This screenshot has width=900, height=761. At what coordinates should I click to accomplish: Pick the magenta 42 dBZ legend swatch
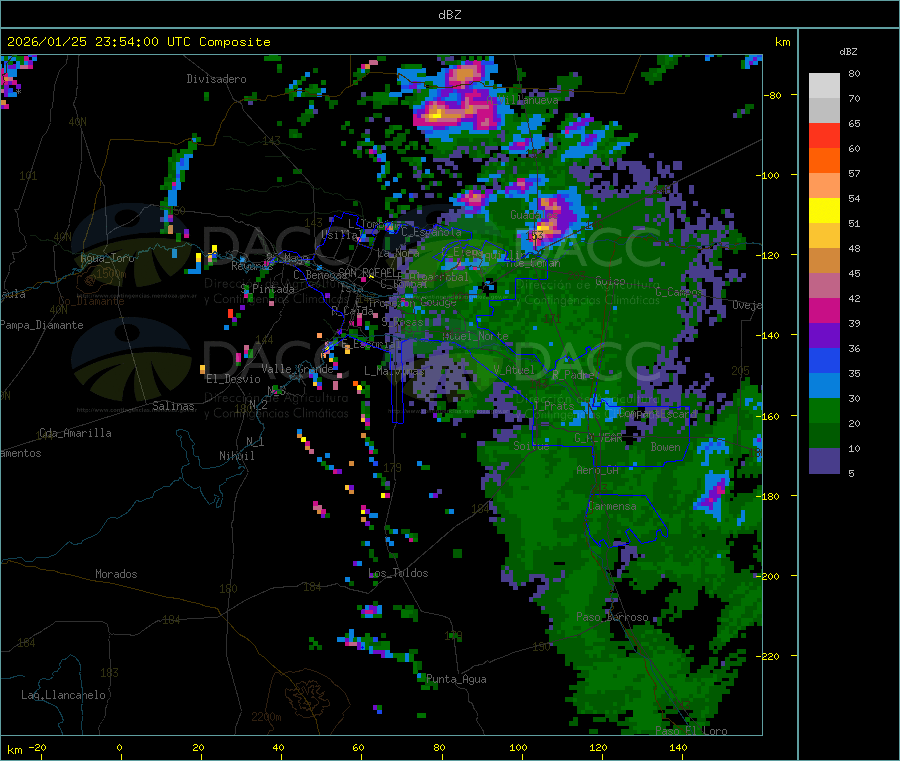click(824, 310)
